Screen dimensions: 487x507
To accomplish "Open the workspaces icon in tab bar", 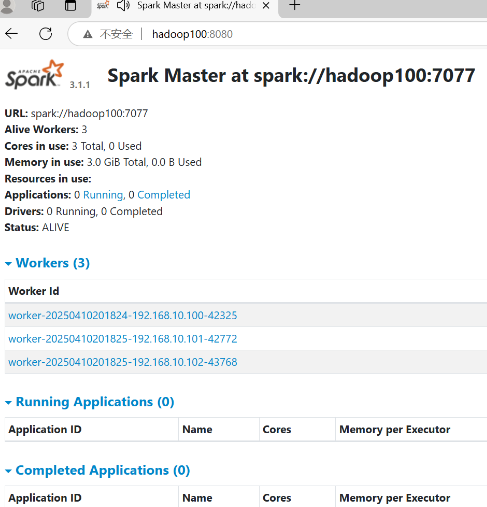I will tap(38, 6).
